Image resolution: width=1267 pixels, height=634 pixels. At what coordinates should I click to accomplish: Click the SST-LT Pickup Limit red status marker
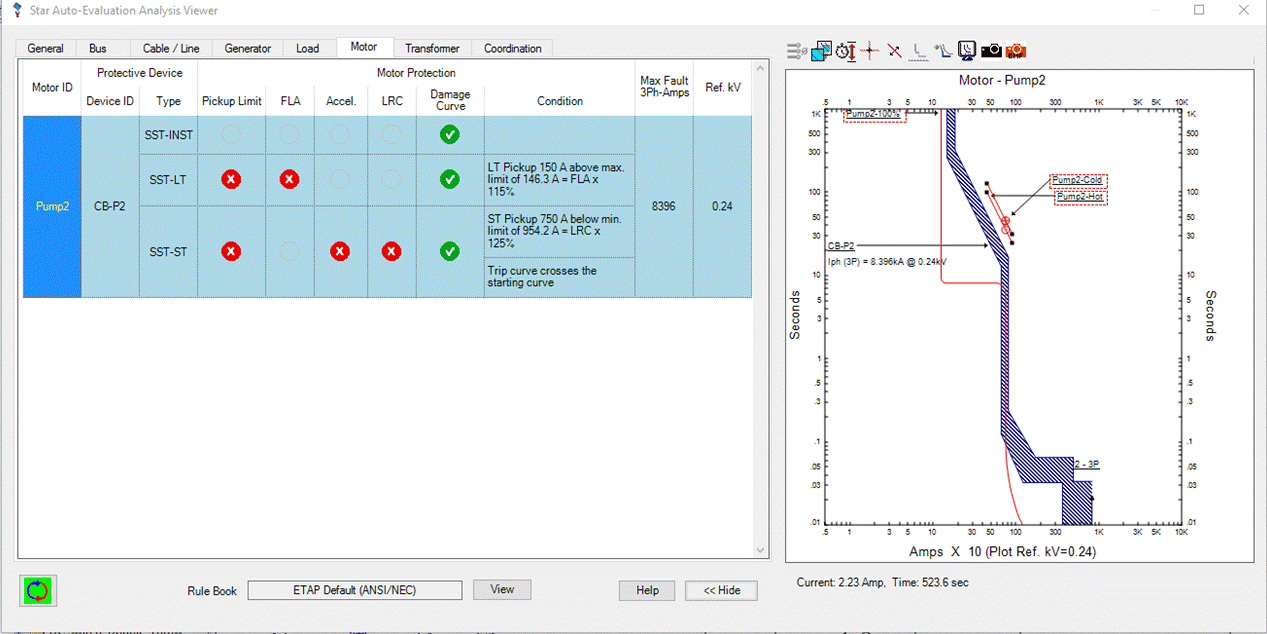coord(230,179)
